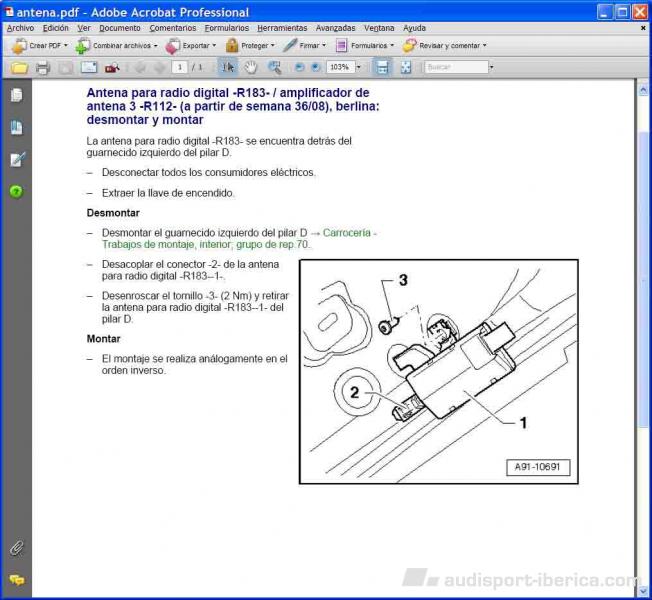This screenshot has width=652, height=600.
Task: Toggle fit full page view
Action: (x=406, y=67)
